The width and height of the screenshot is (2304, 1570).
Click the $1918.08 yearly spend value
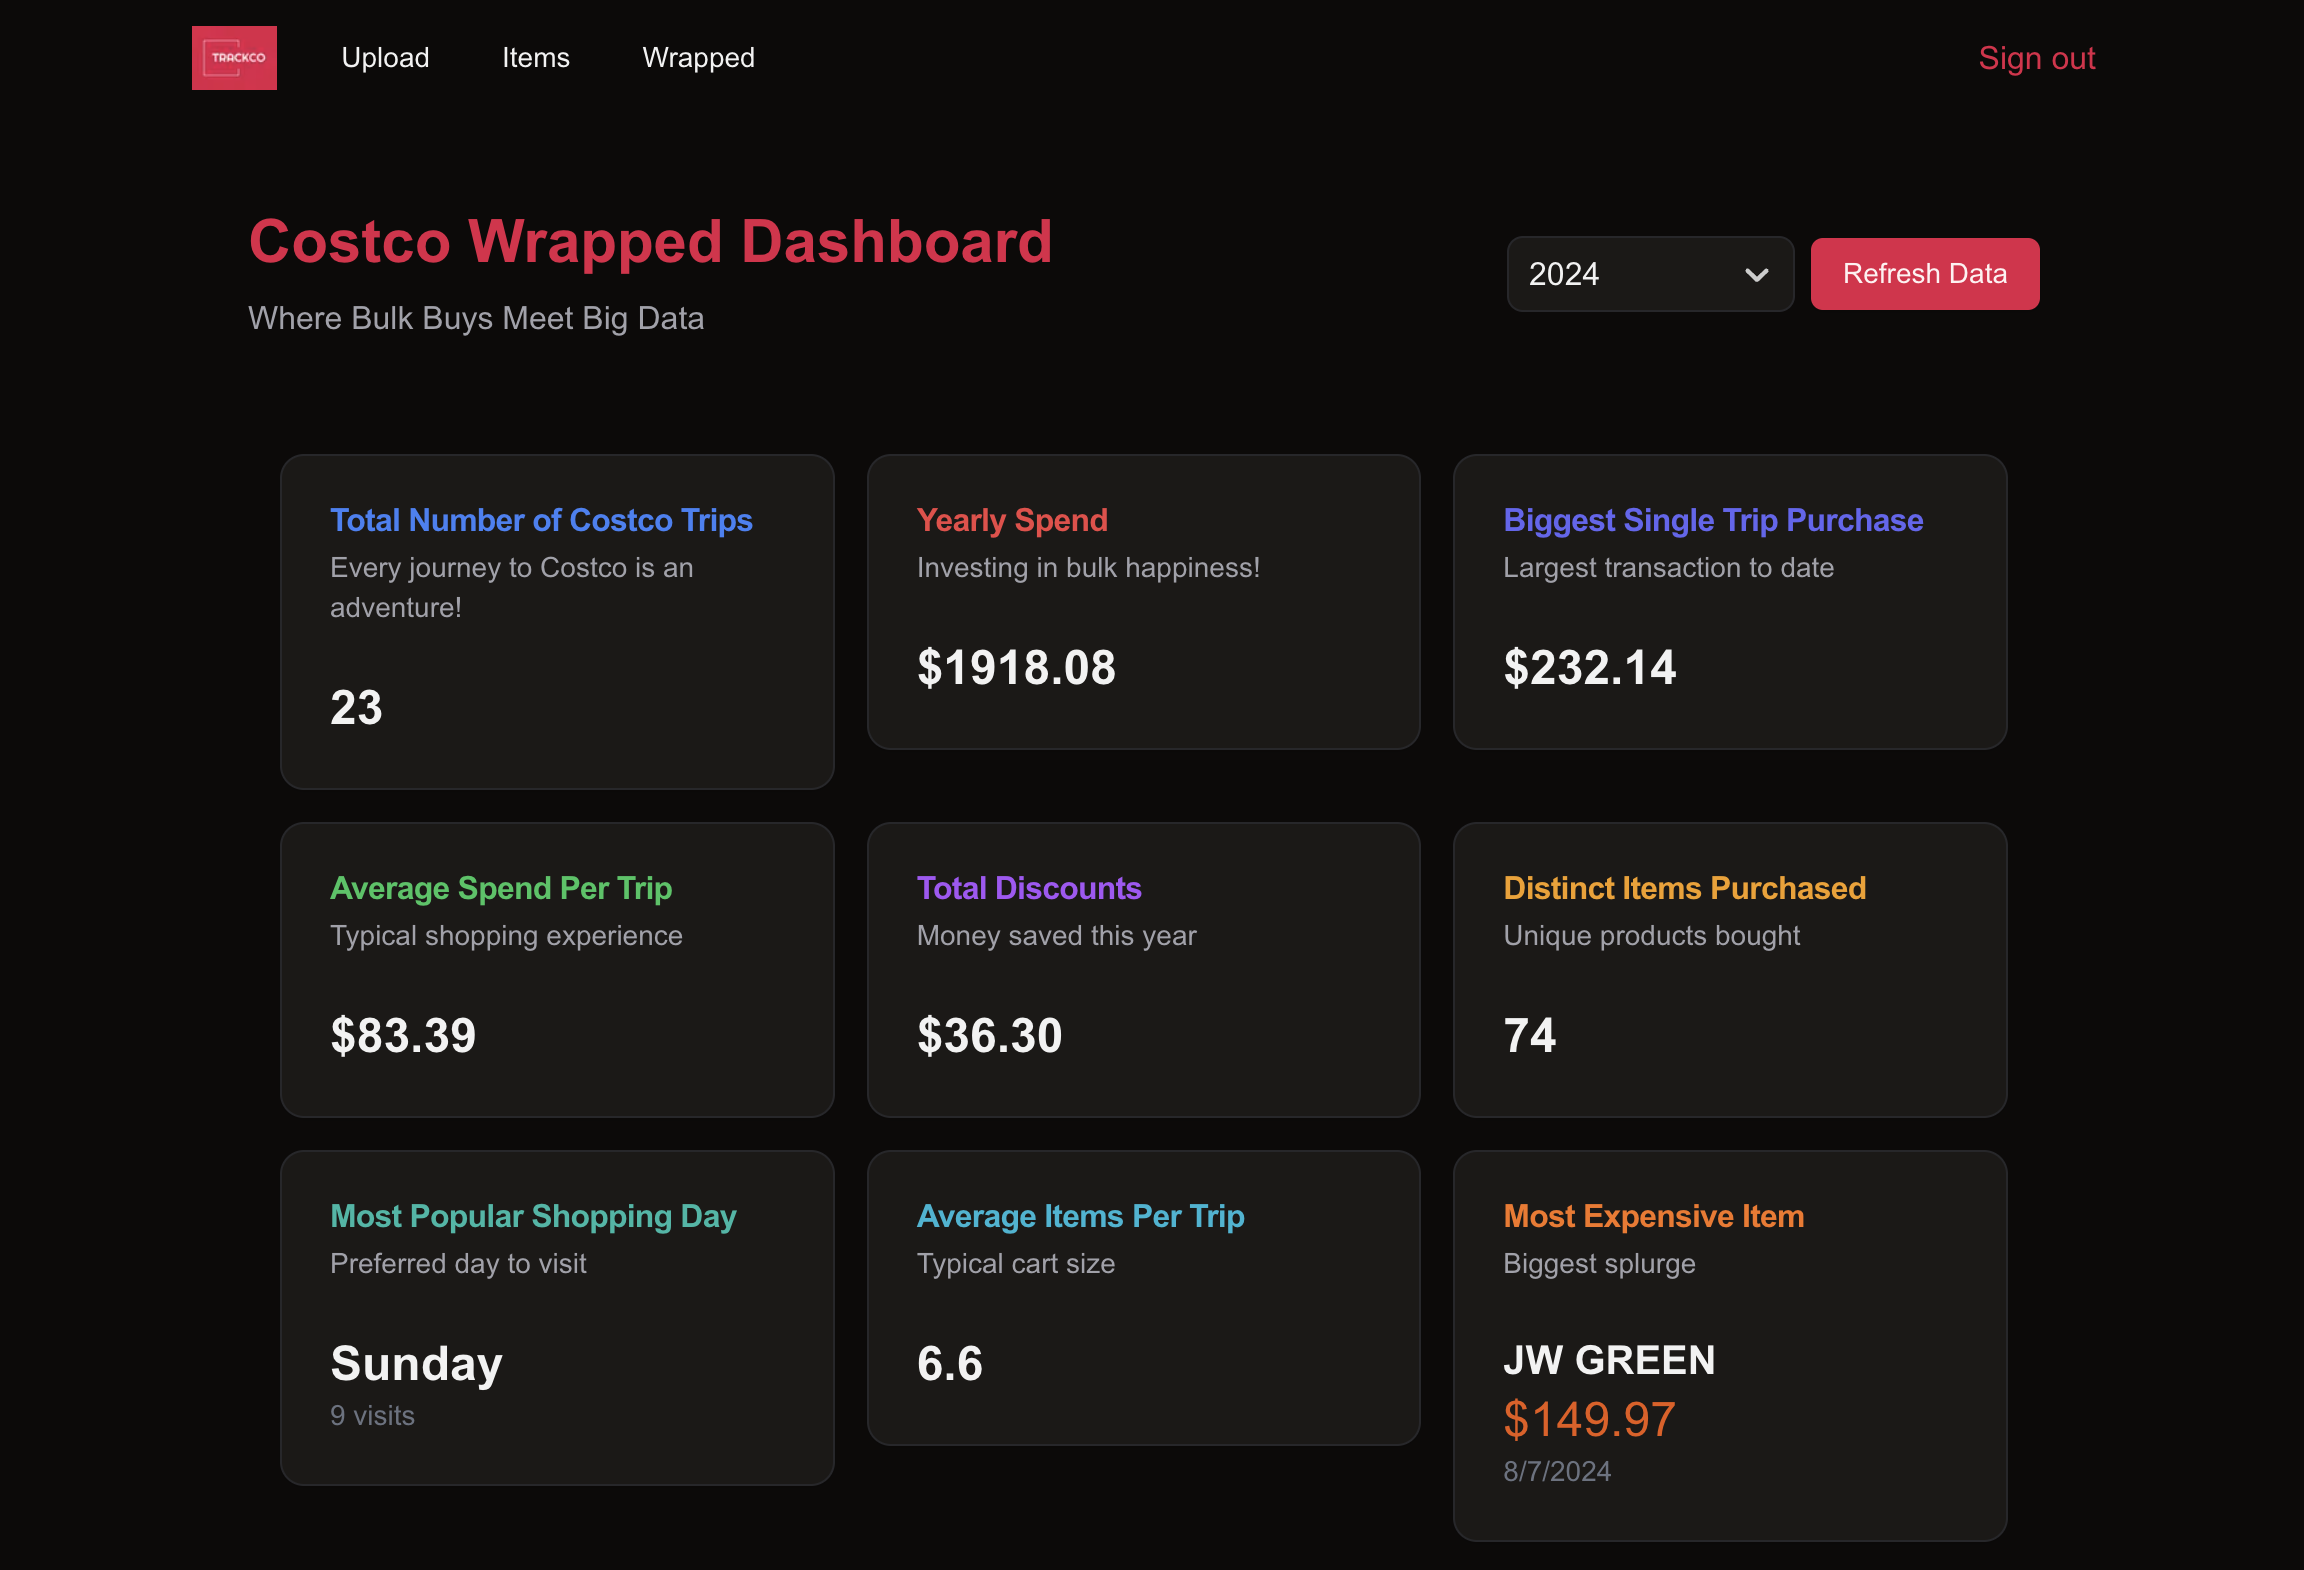[x=1016, y=668]
